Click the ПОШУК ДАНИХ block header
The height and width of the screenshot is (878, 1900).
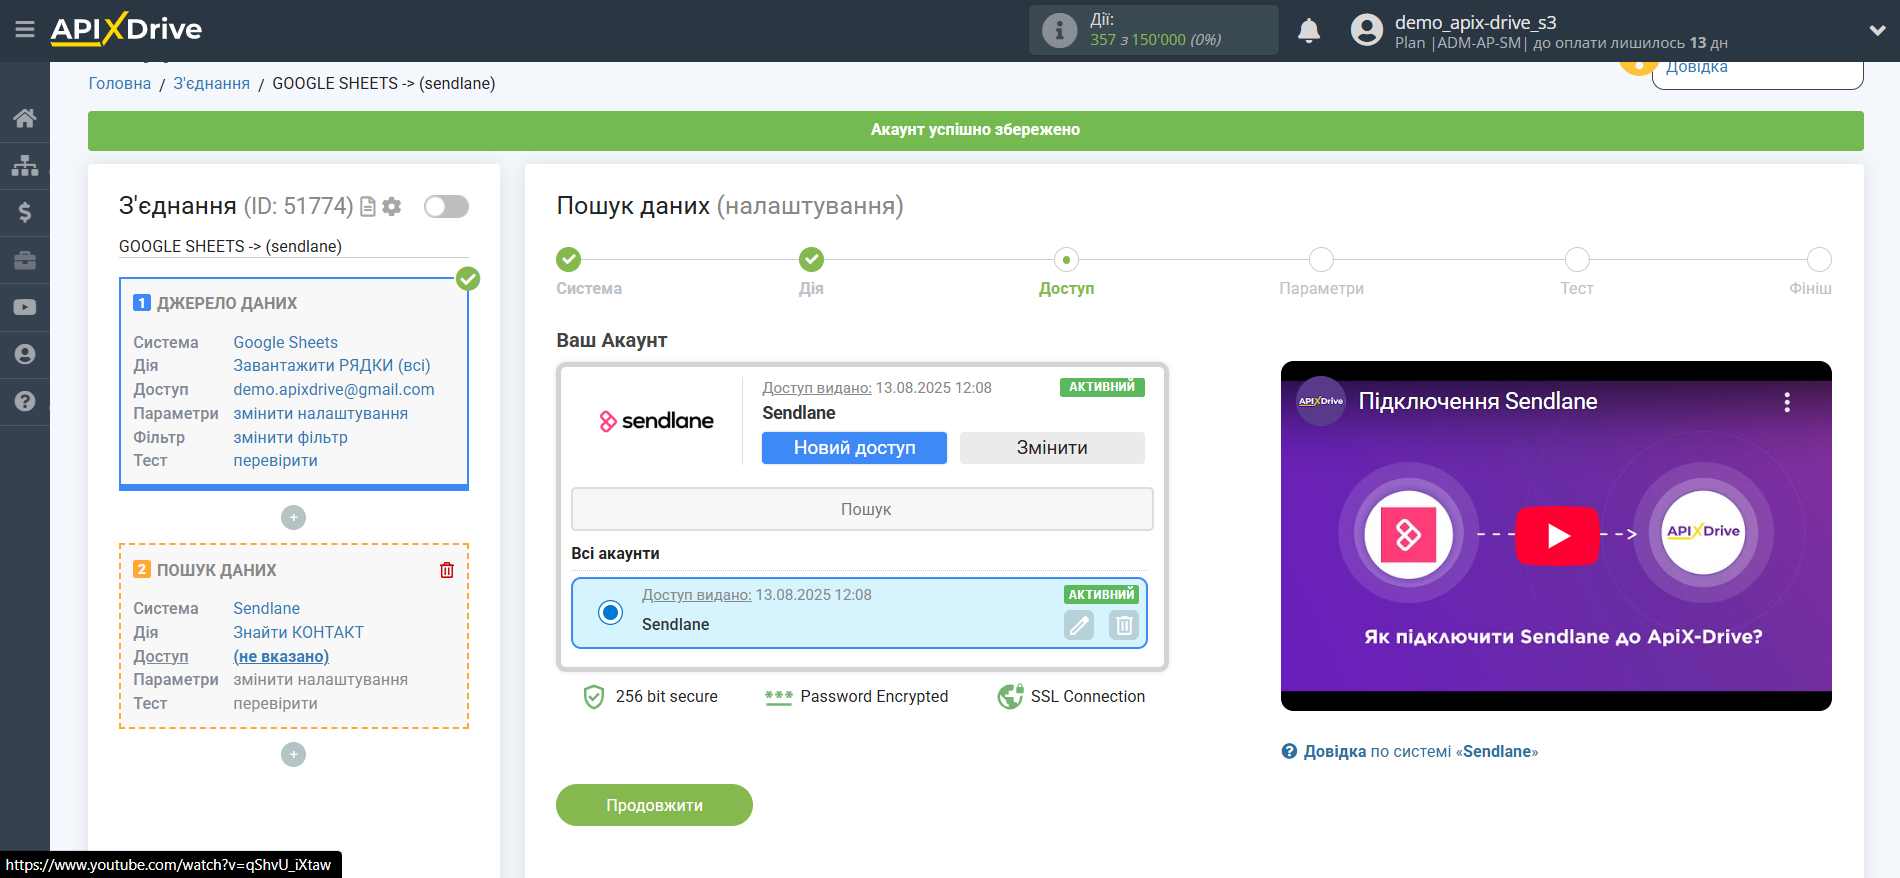tap(216, 570)
